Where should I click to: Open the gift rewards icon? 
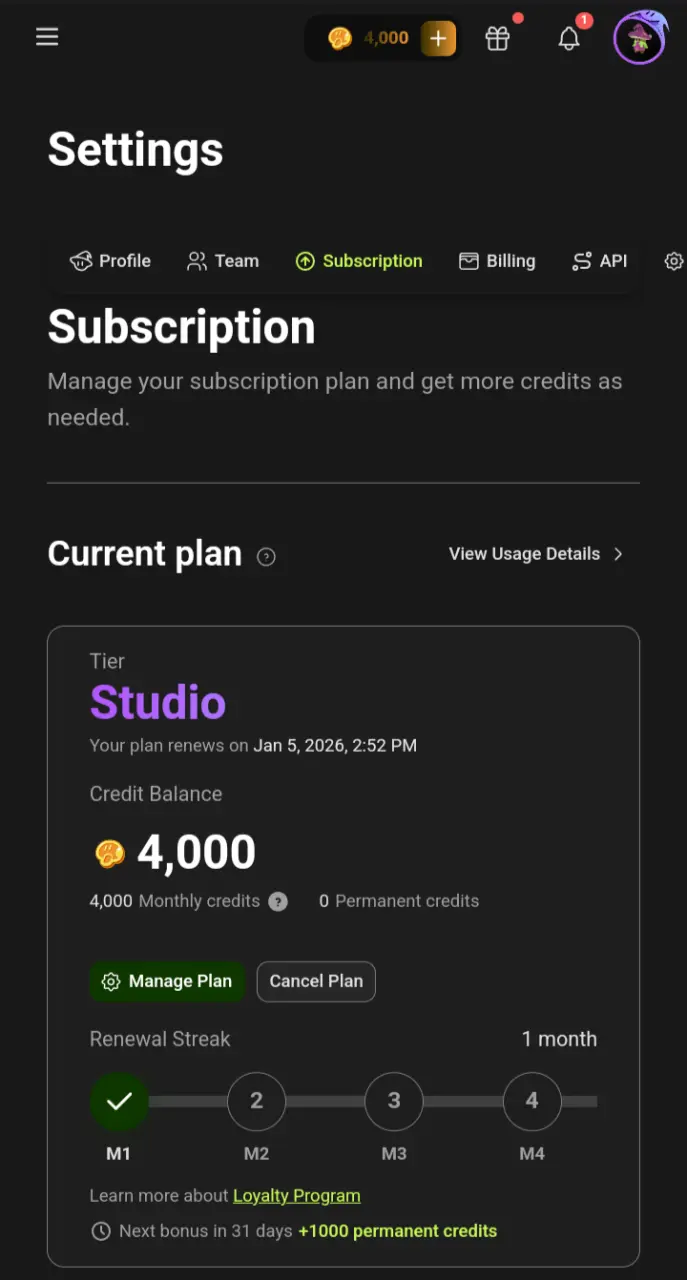coord(498,38)
